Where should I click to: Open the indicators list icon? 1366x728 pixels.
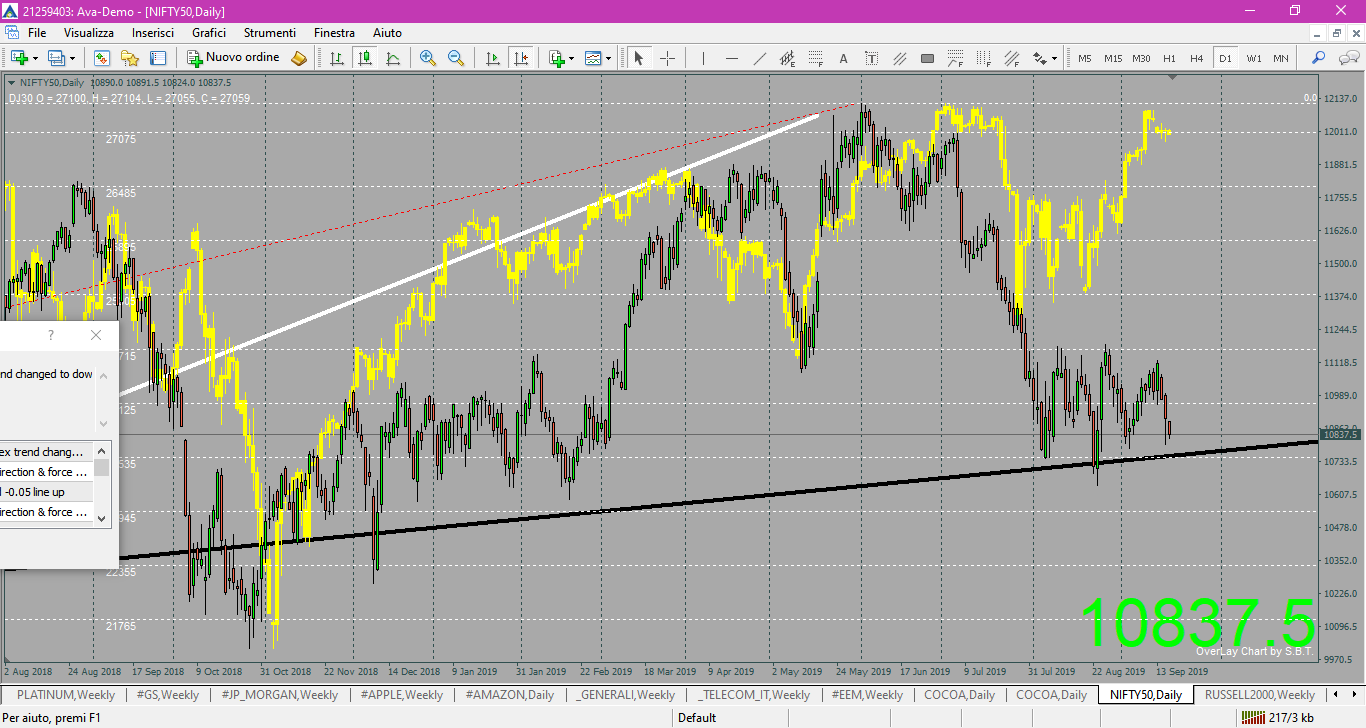[x=556, y=58]
